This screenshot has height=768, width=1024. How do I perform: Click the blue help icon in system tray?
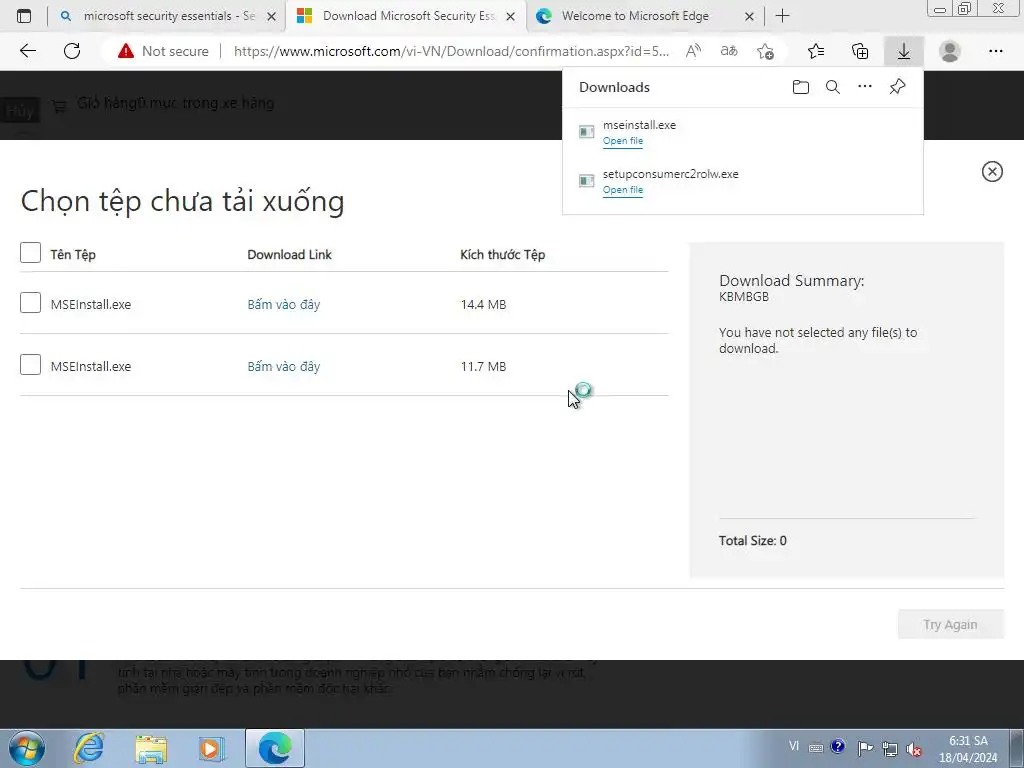(838, 746)
